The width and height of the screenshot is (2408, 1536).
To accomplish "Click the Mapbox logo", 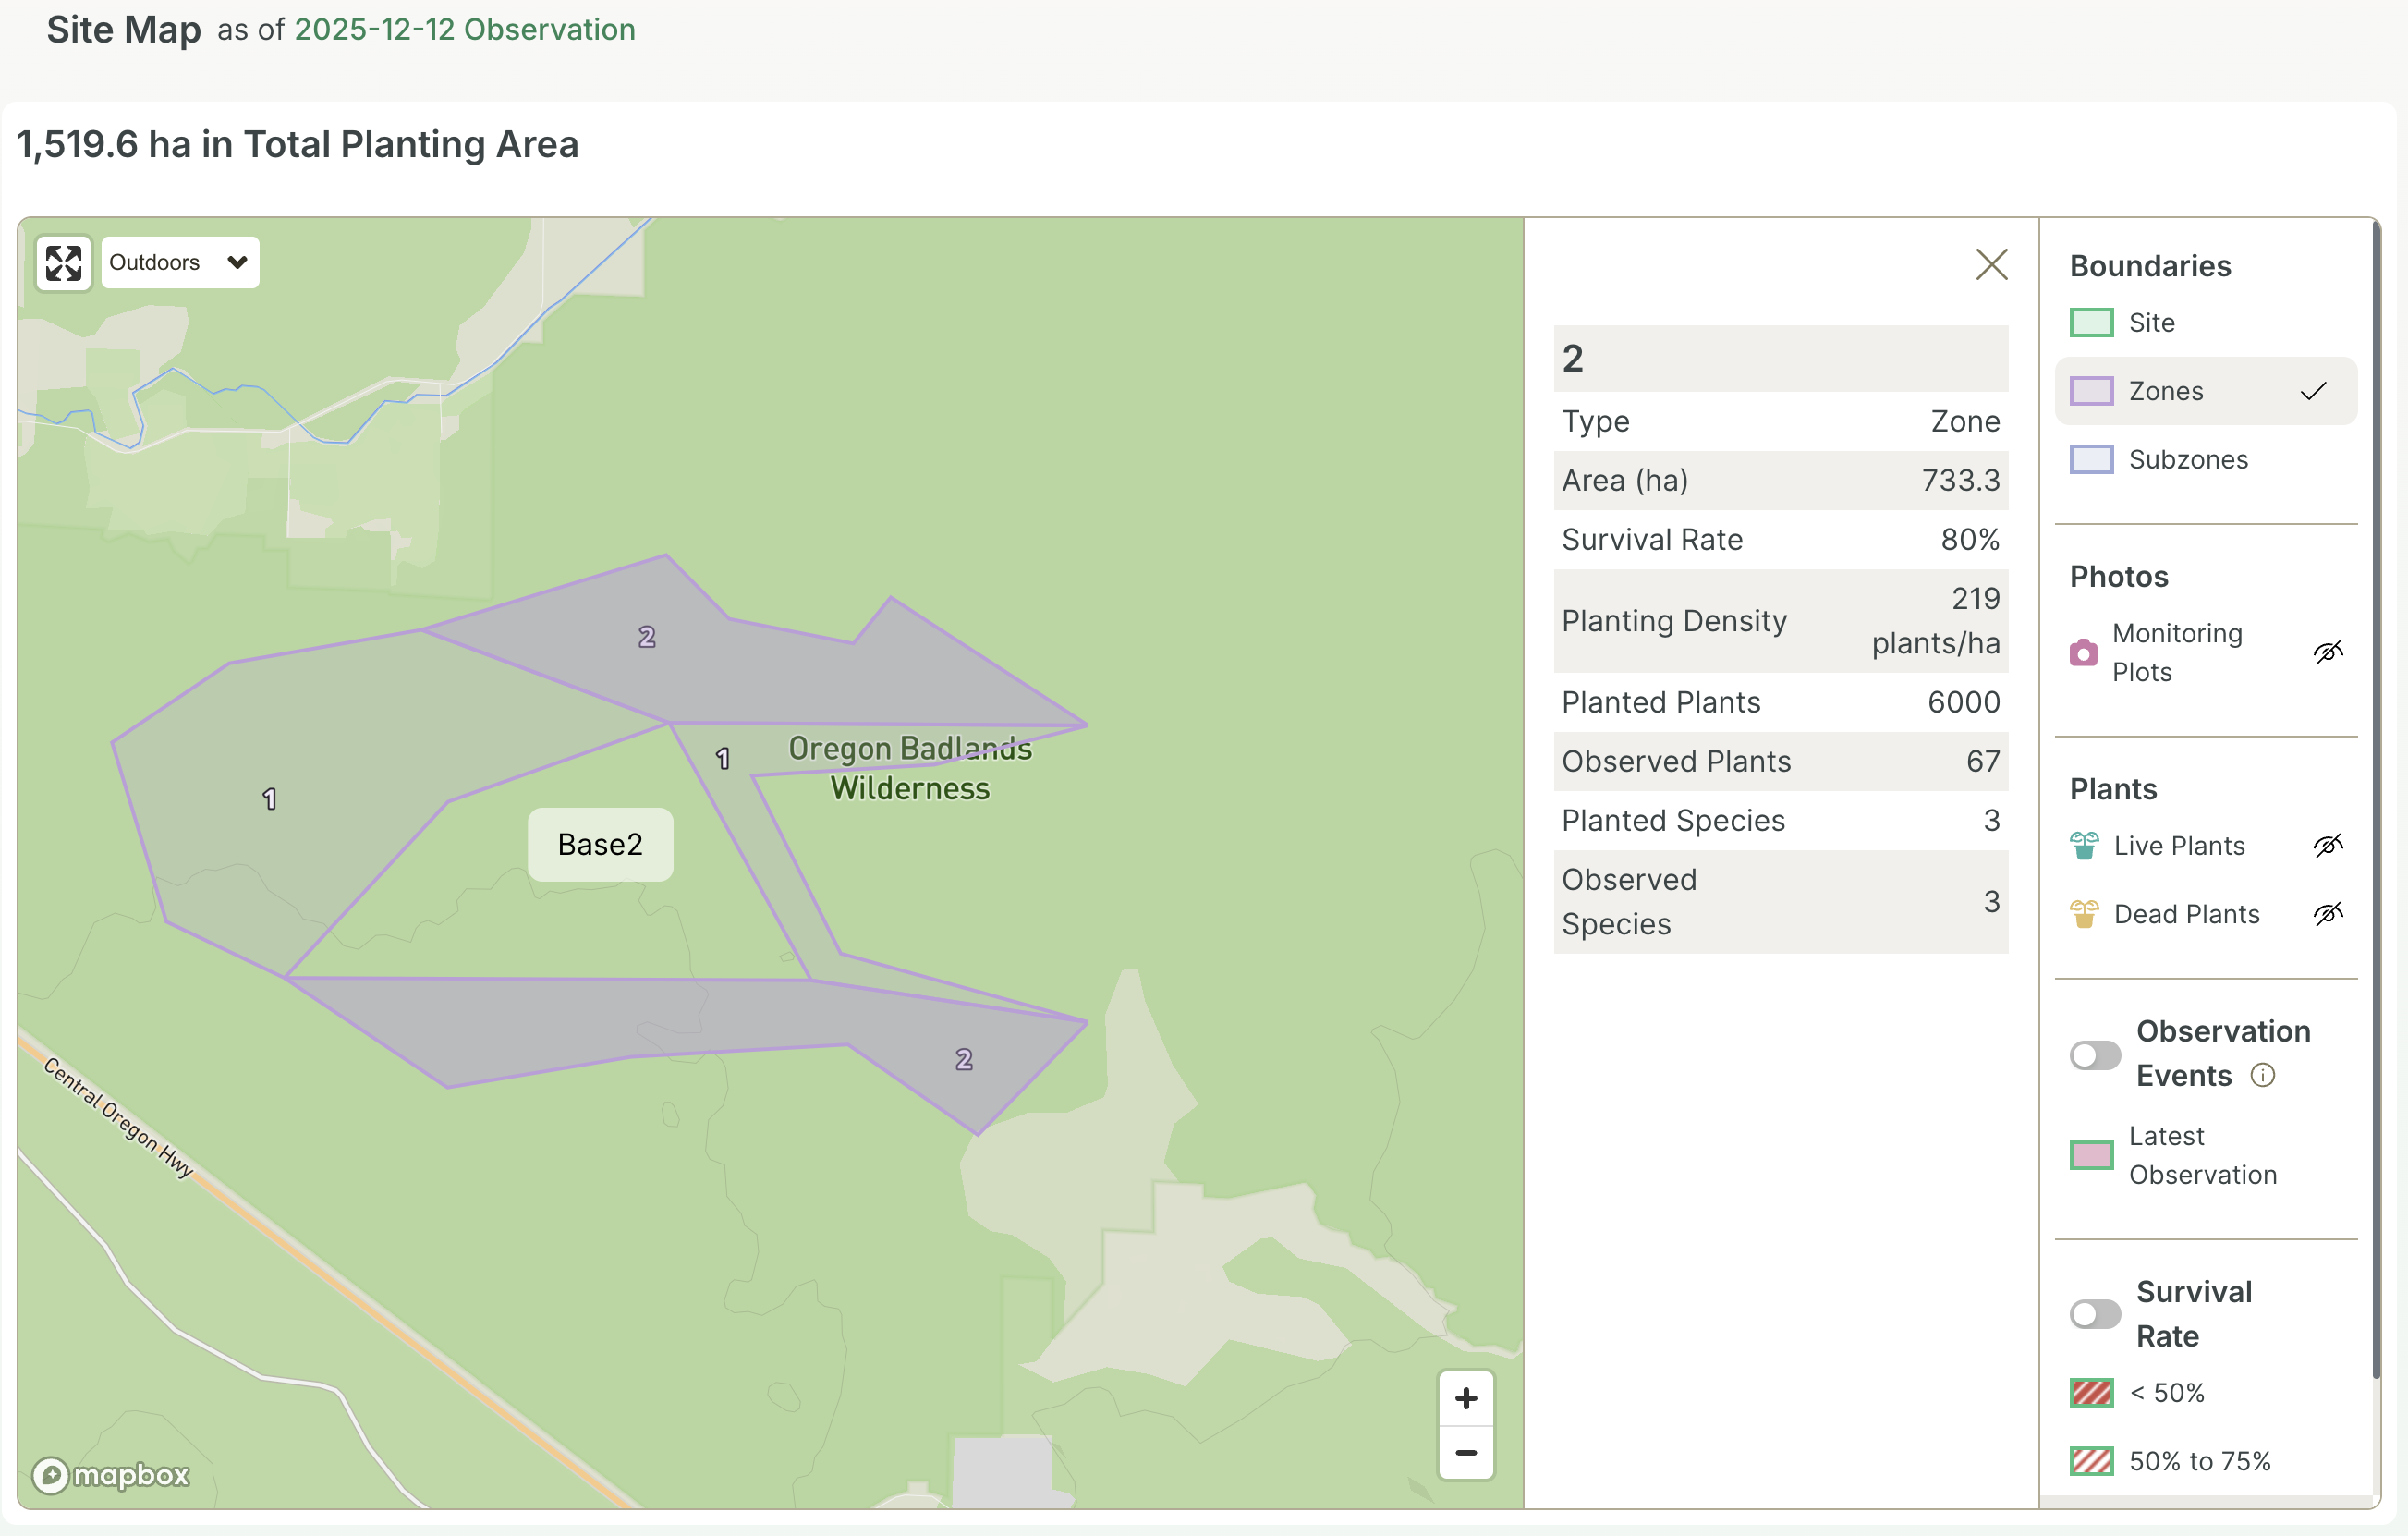I will [x=111, y=1474].
